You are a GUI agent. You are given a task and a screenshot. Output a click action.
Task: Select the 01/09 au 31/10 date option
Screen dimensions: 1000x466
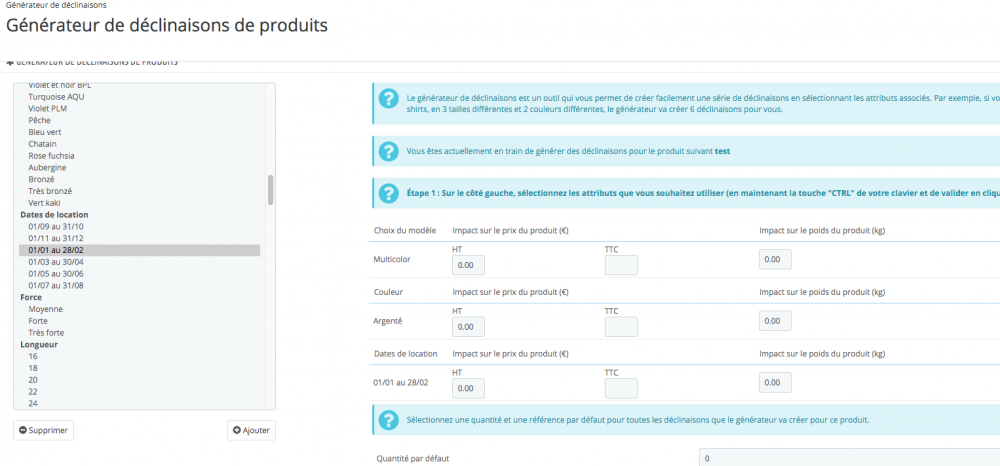pos(56,226)
